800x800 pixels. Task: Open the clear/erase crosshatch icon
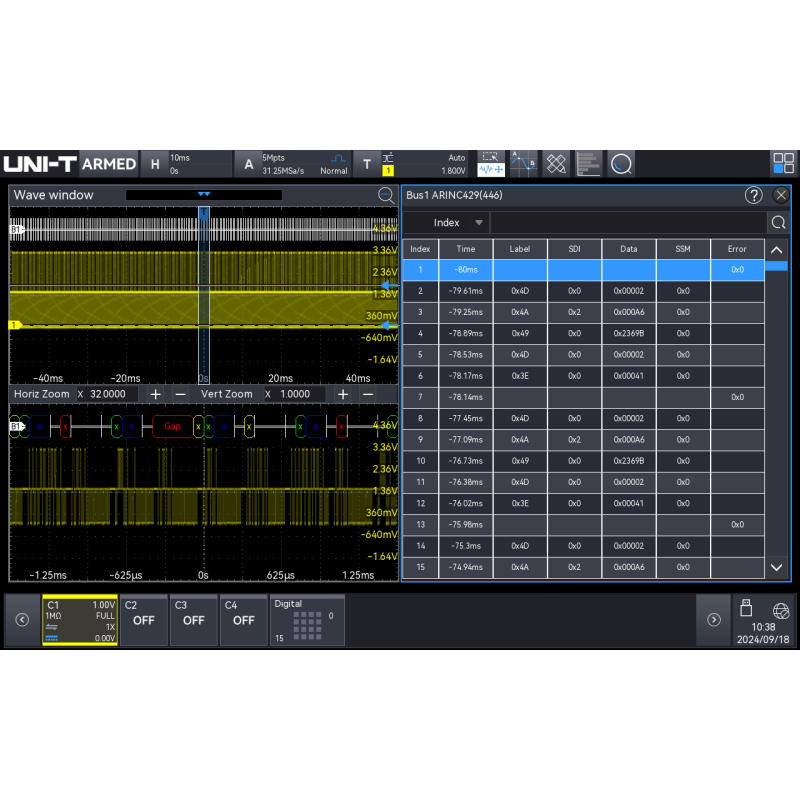click(x=556, y=164)
